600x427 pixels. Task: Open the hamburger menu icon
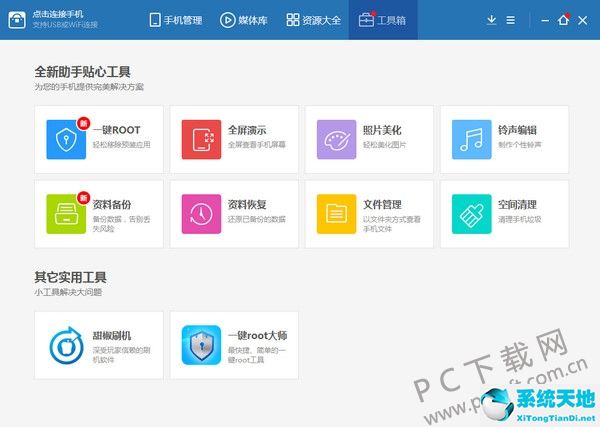tap(510, 20)
